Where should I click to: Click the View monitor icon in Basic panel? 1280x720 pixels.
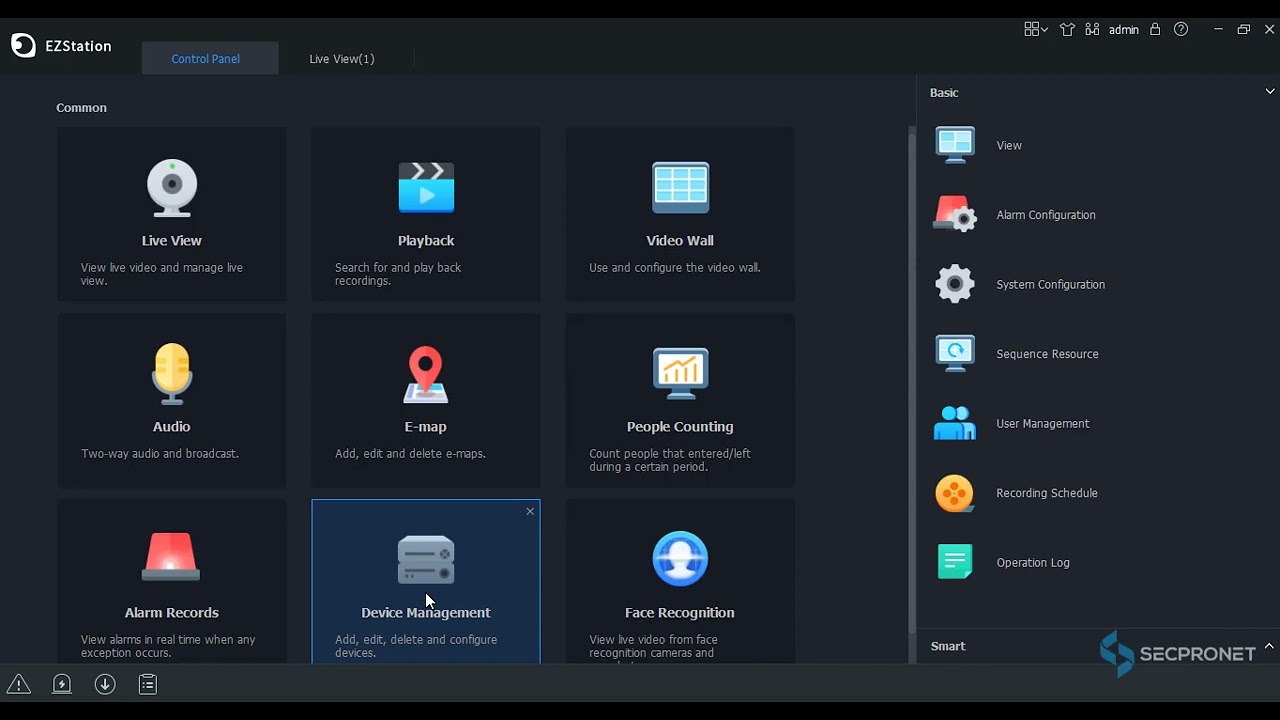pyautogui.click(x=955, y=145)
